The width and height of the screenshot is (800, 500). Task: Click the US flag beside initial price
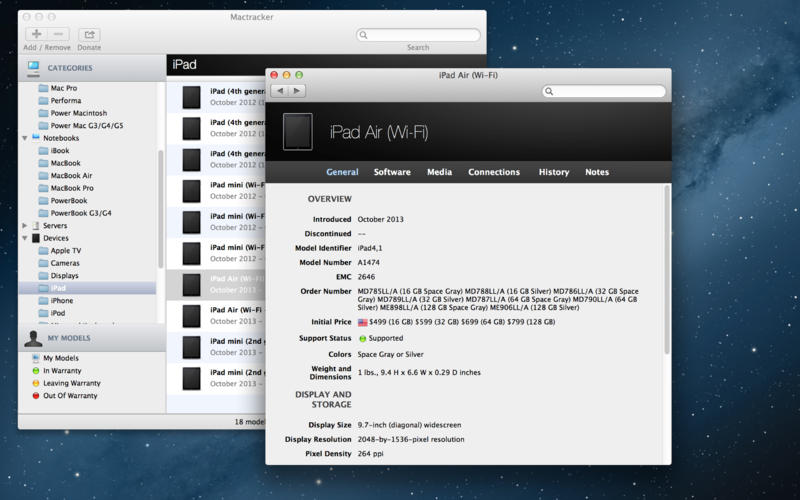pos(363,322)
